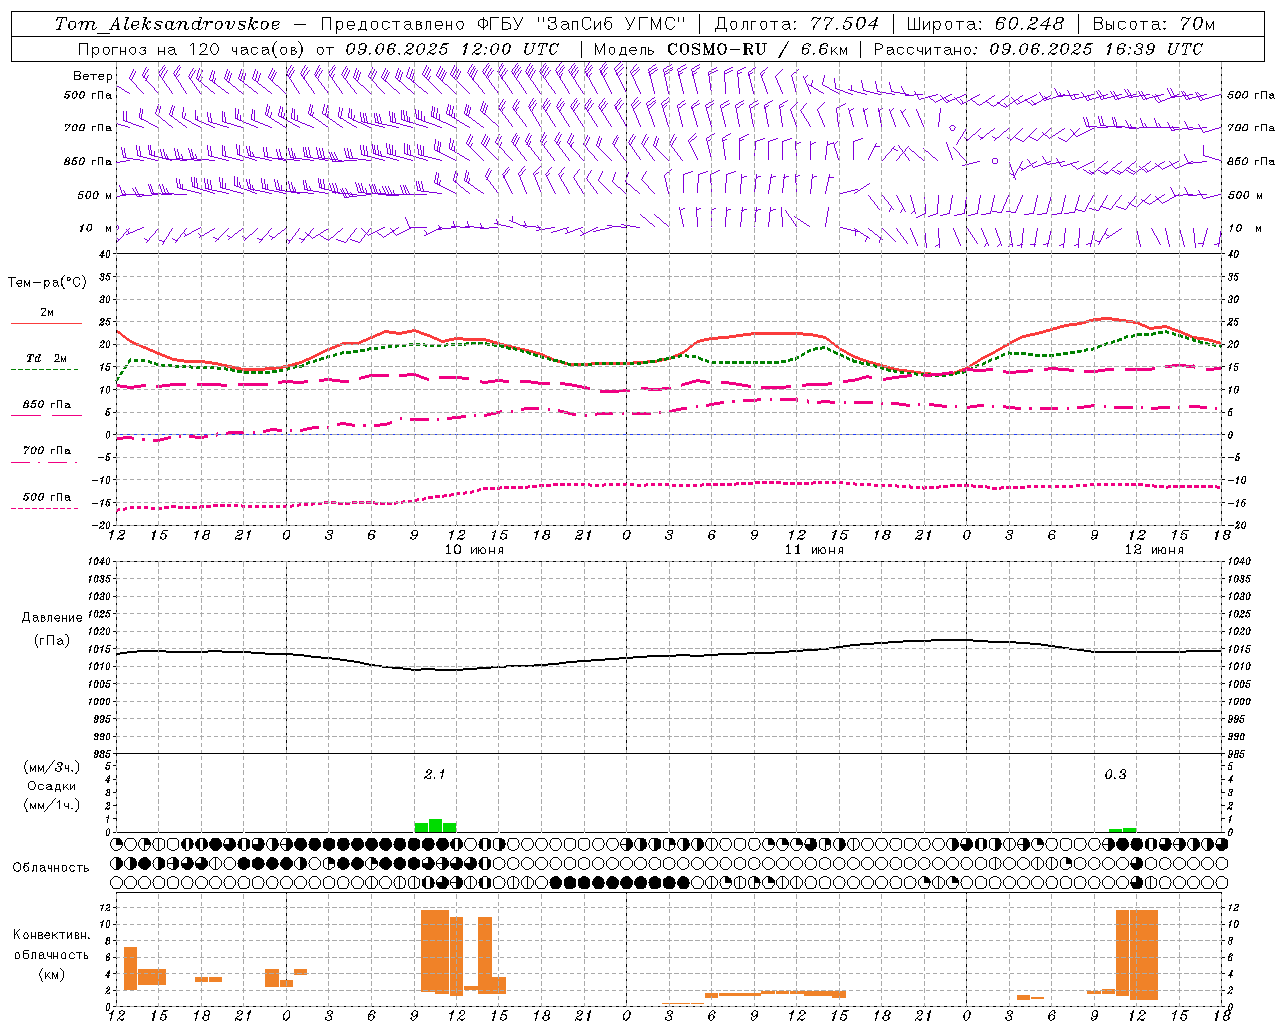Screen dimensions: 1280x1024
Task: Click the '(мм/3ч.)' precipitation unit label
Action: click(51, 767)
